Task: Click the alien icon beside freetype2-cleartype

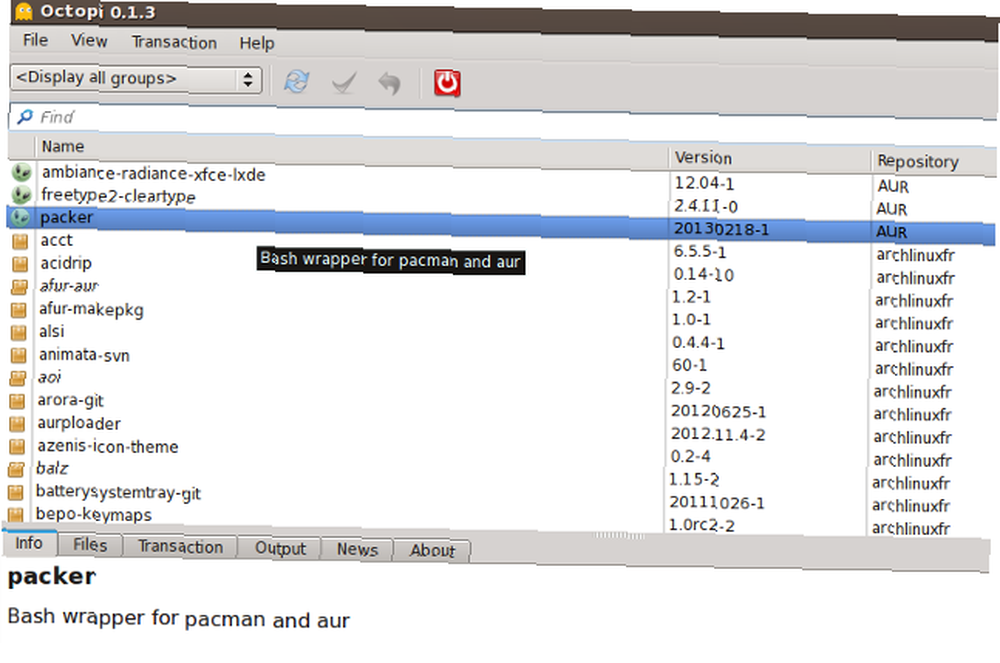Action: pyautogui.click(x=22, y=194)
